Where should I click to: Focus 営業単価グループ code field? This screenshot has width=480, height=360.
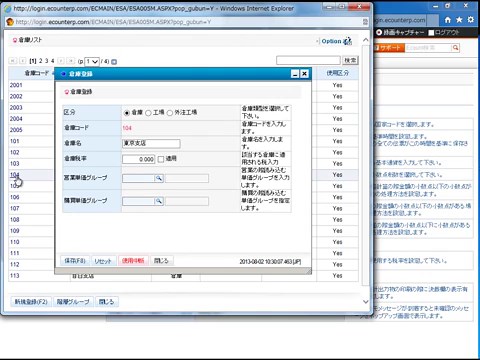[138, 178]
